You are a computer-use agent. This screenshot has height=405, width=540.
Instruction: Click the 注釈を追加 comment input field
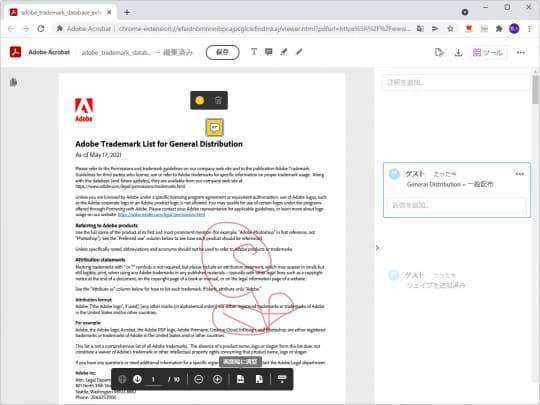click(x=456, y=83)
